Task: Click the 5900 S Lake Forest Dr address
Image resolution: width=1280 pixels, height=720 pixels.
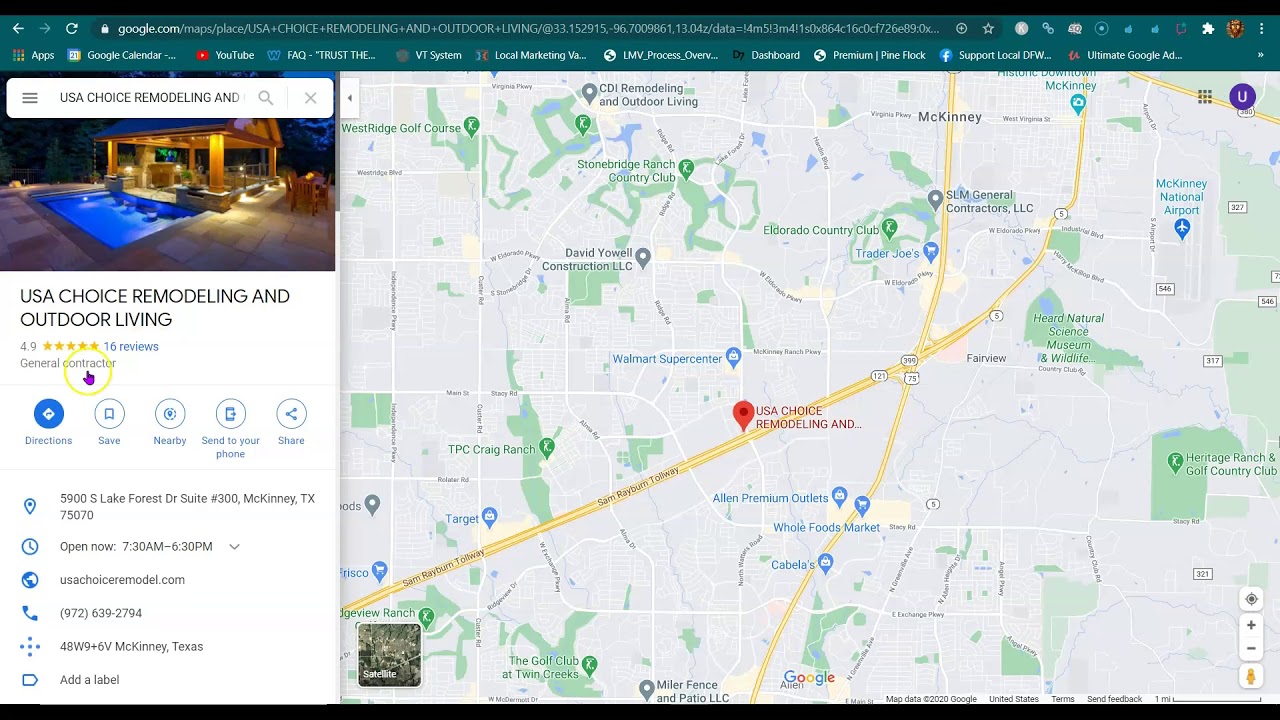Action: click(187, 507)
